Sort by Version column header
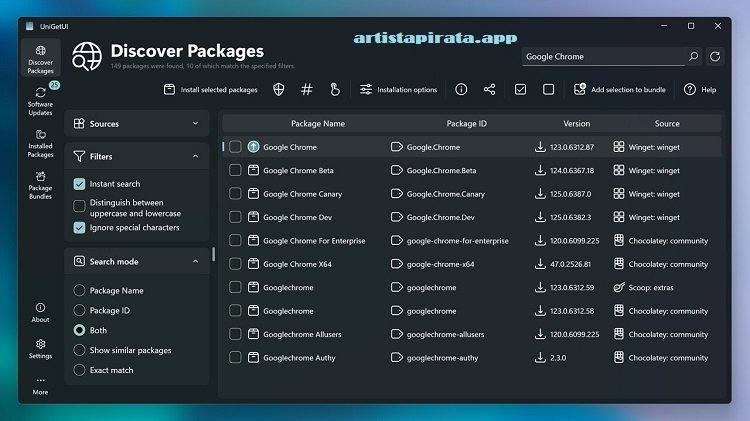The image size is (750, 421). click(x=576, y=123)
